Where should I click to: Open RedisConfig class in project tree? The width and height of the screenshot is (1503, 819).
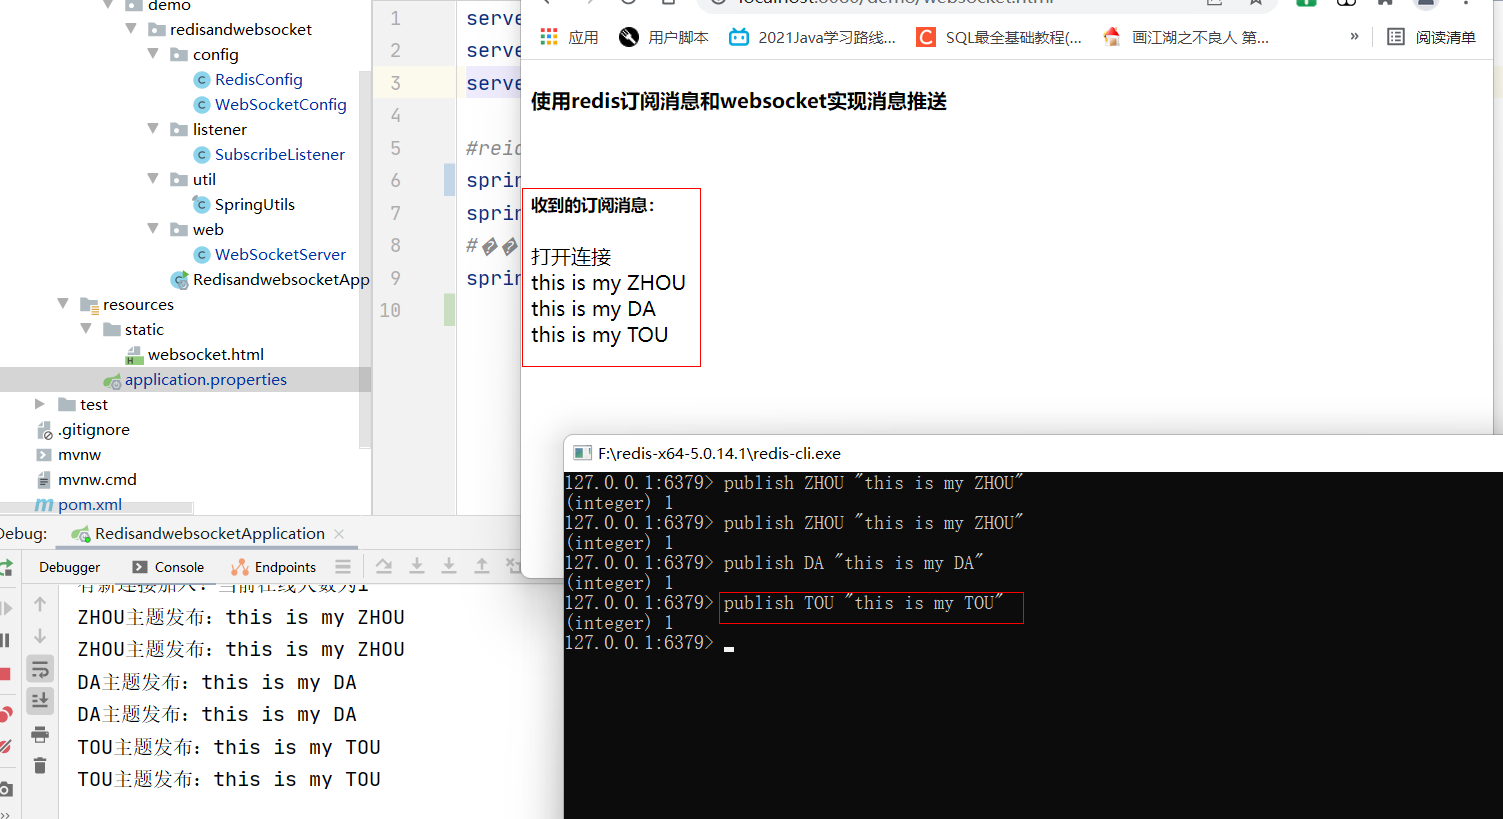(x=258, y=79)
